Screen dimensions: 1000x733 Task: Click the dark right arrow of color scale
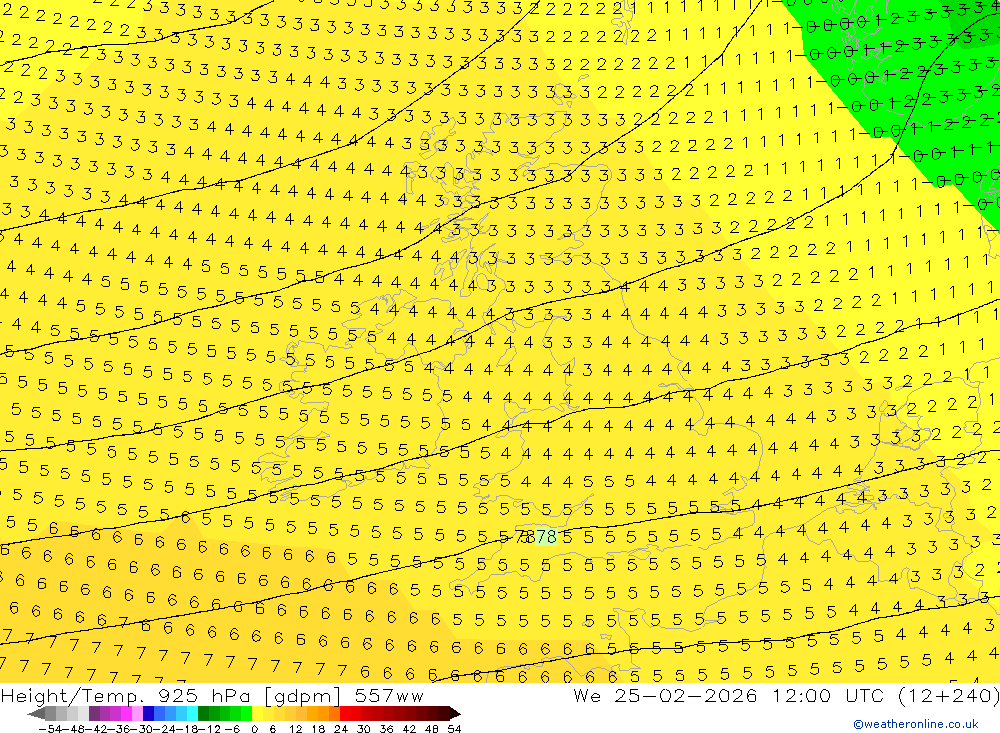click(454, 713)
